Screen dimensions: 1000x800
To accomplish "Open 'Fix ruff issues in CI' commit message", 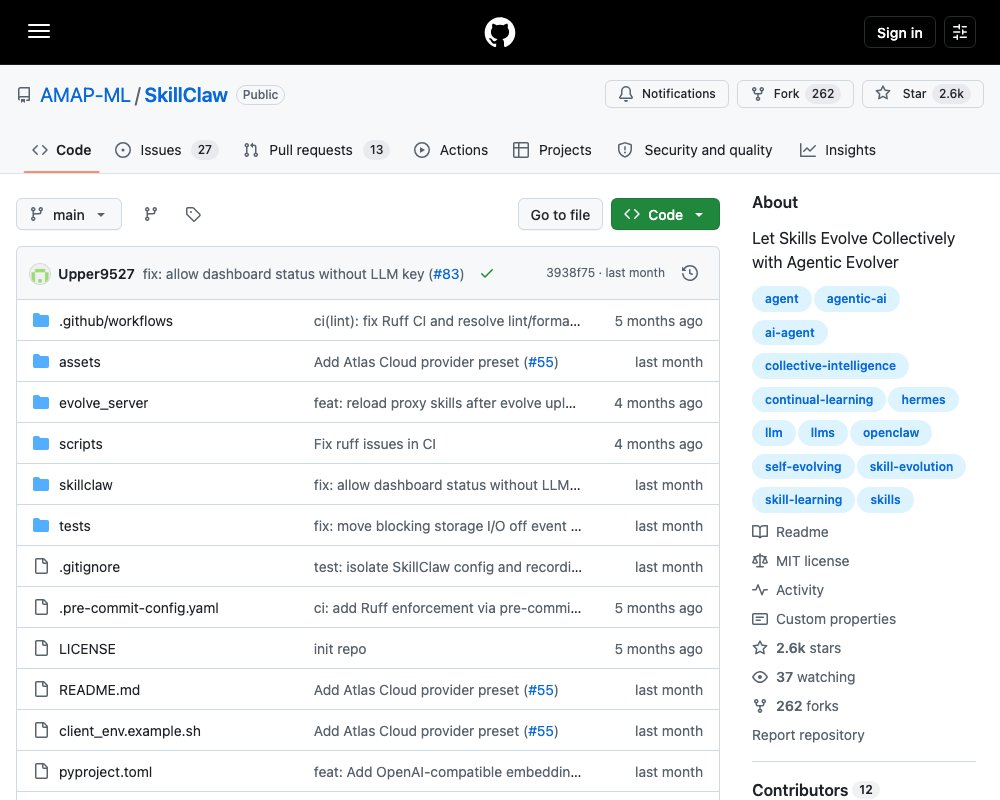I will [x=374, y=444].
